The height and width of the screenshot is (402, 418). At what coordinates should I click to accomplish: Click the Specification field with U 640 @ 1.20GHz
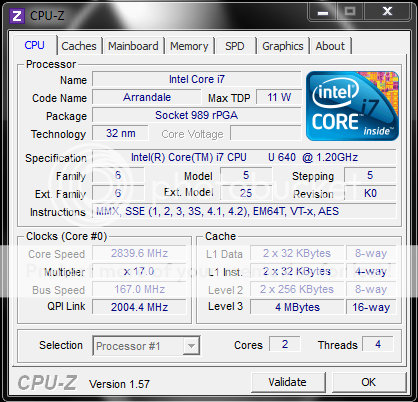click(x=244, y=157)
